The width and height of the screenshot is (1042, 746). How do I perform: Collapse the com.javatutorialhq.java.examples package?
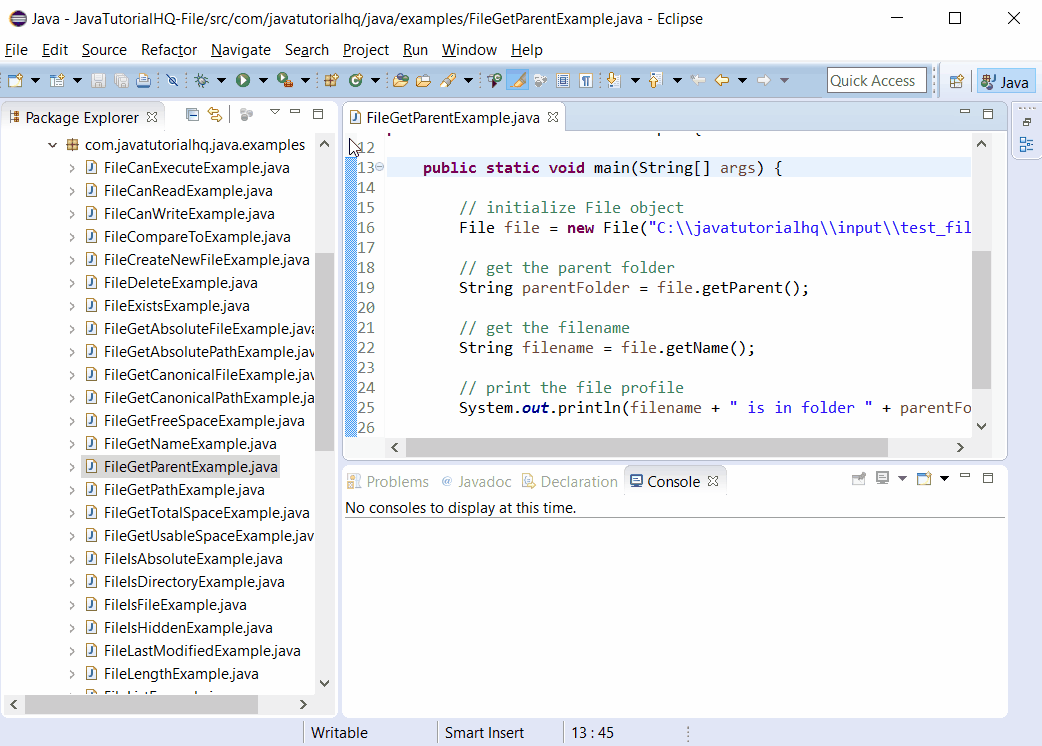point(53,144)
